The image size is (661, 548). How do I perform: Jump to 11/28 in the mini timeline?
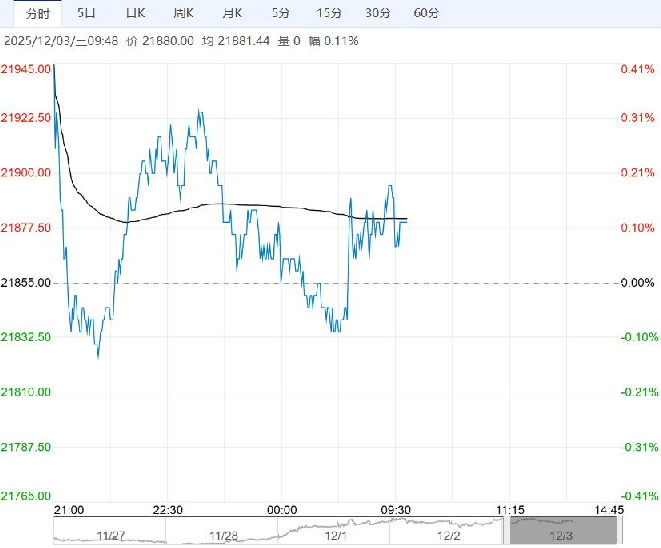click(x=226, y=537)
